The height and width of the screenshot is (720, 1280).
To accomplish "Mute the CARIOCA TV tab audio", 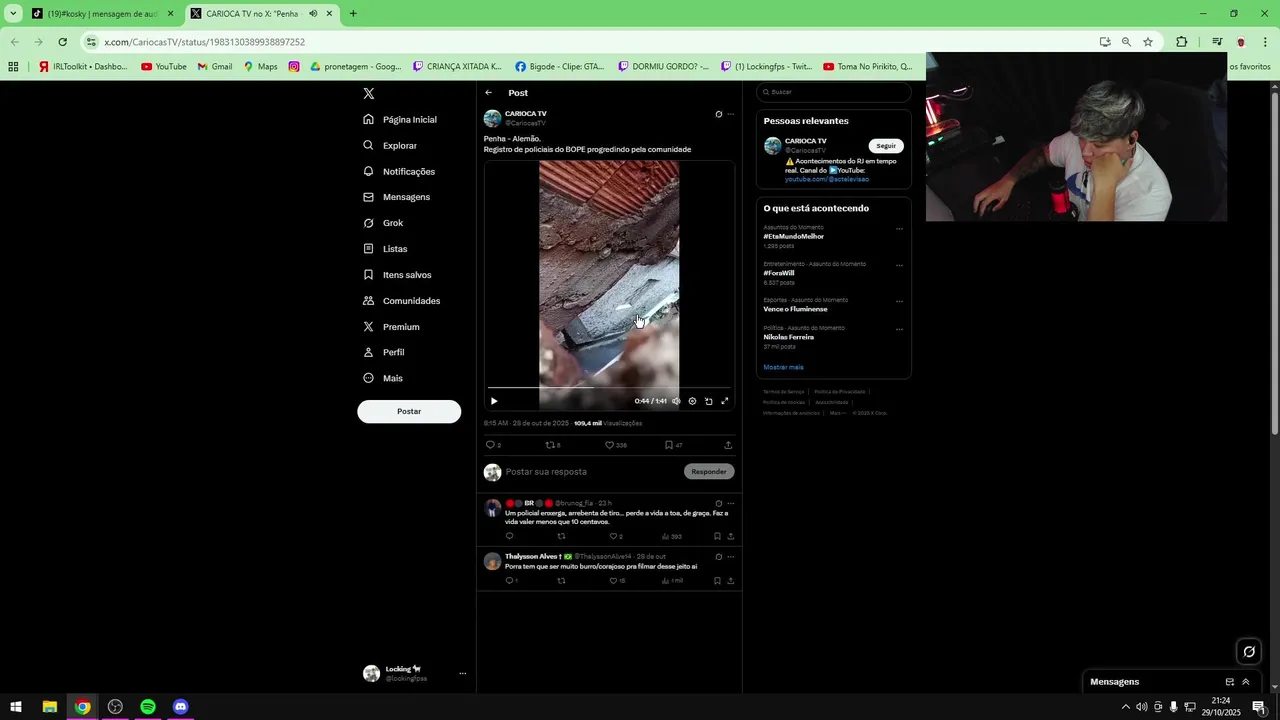I will pyautogui.click(x=313, y=14).
